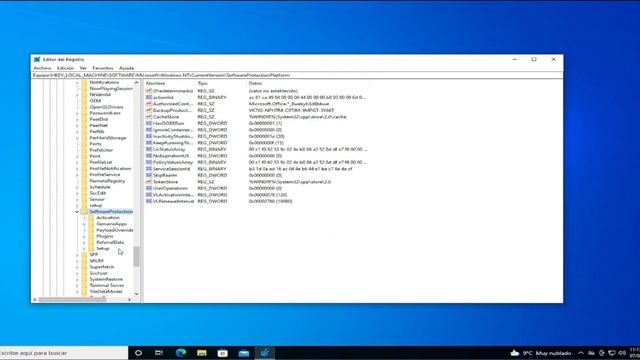This screenshot has height=360, width=640.
Task: Open Microsoft Edge from the taskbar
Action: (x=181, y=353)
